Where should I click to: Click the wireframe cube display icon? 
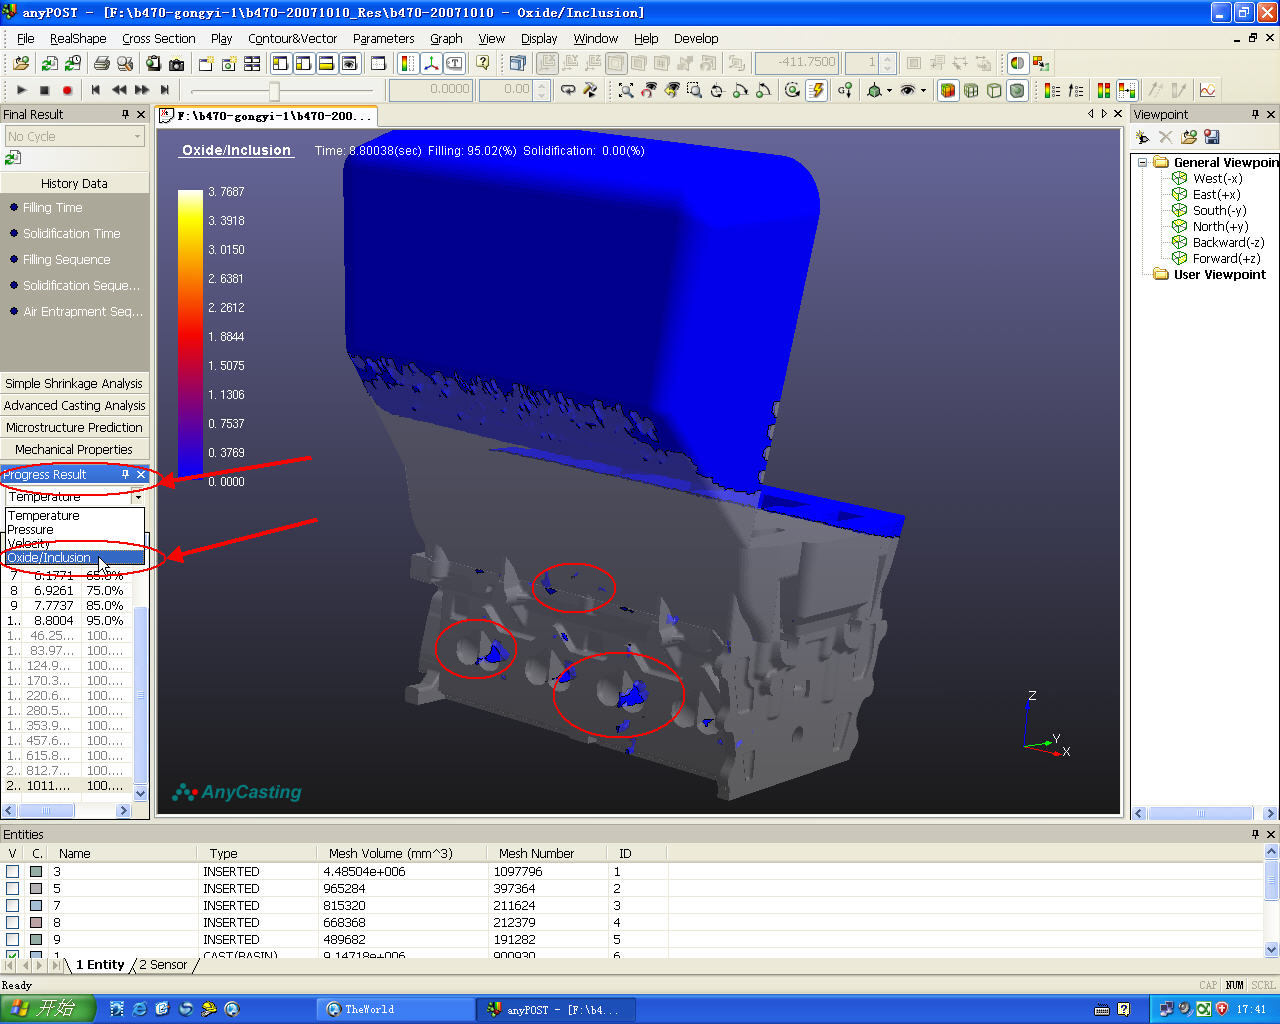(994, 90)
